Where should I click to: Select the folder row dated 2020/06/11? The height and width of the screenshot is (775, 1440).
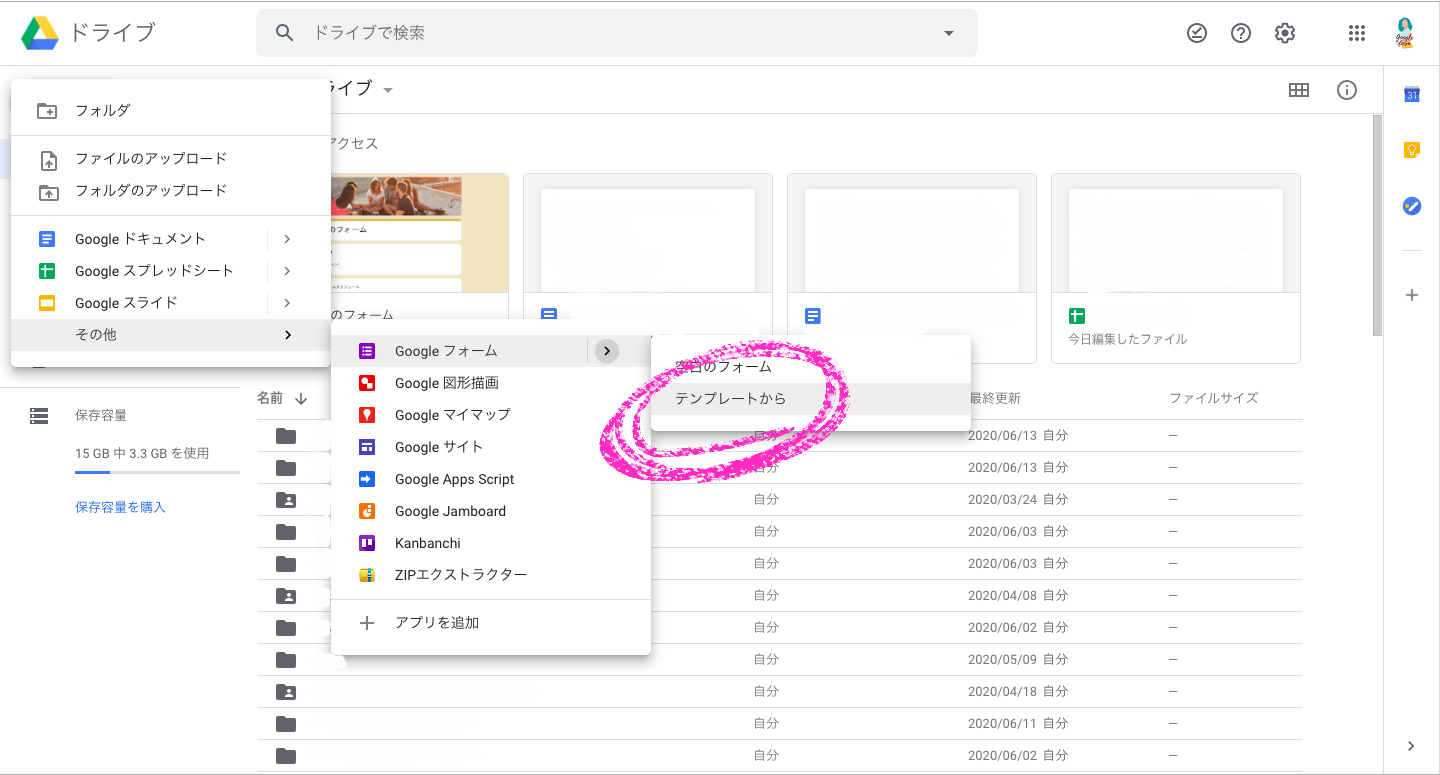[x=780, y=724]
